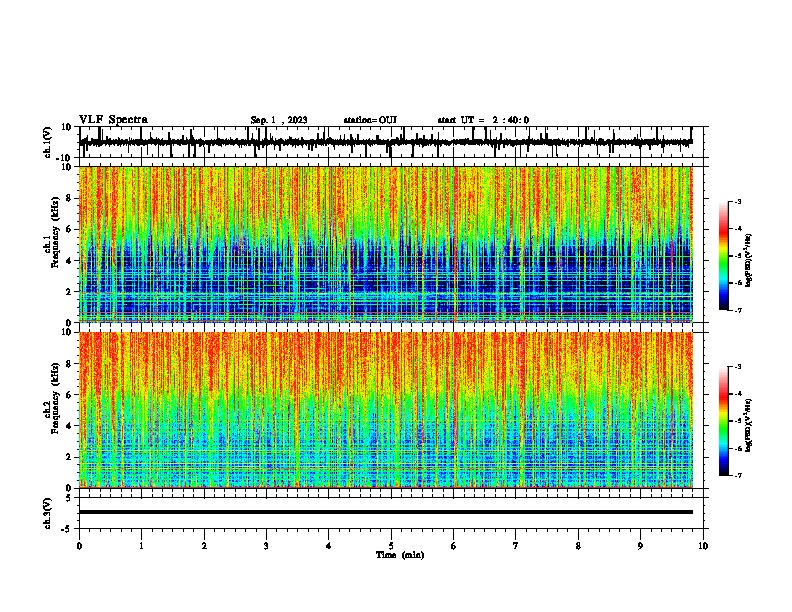Viewport: 792px width, 612px height.
Task: Click inside the ch.2 frequency spectrogram
Action: click(386, 410)
